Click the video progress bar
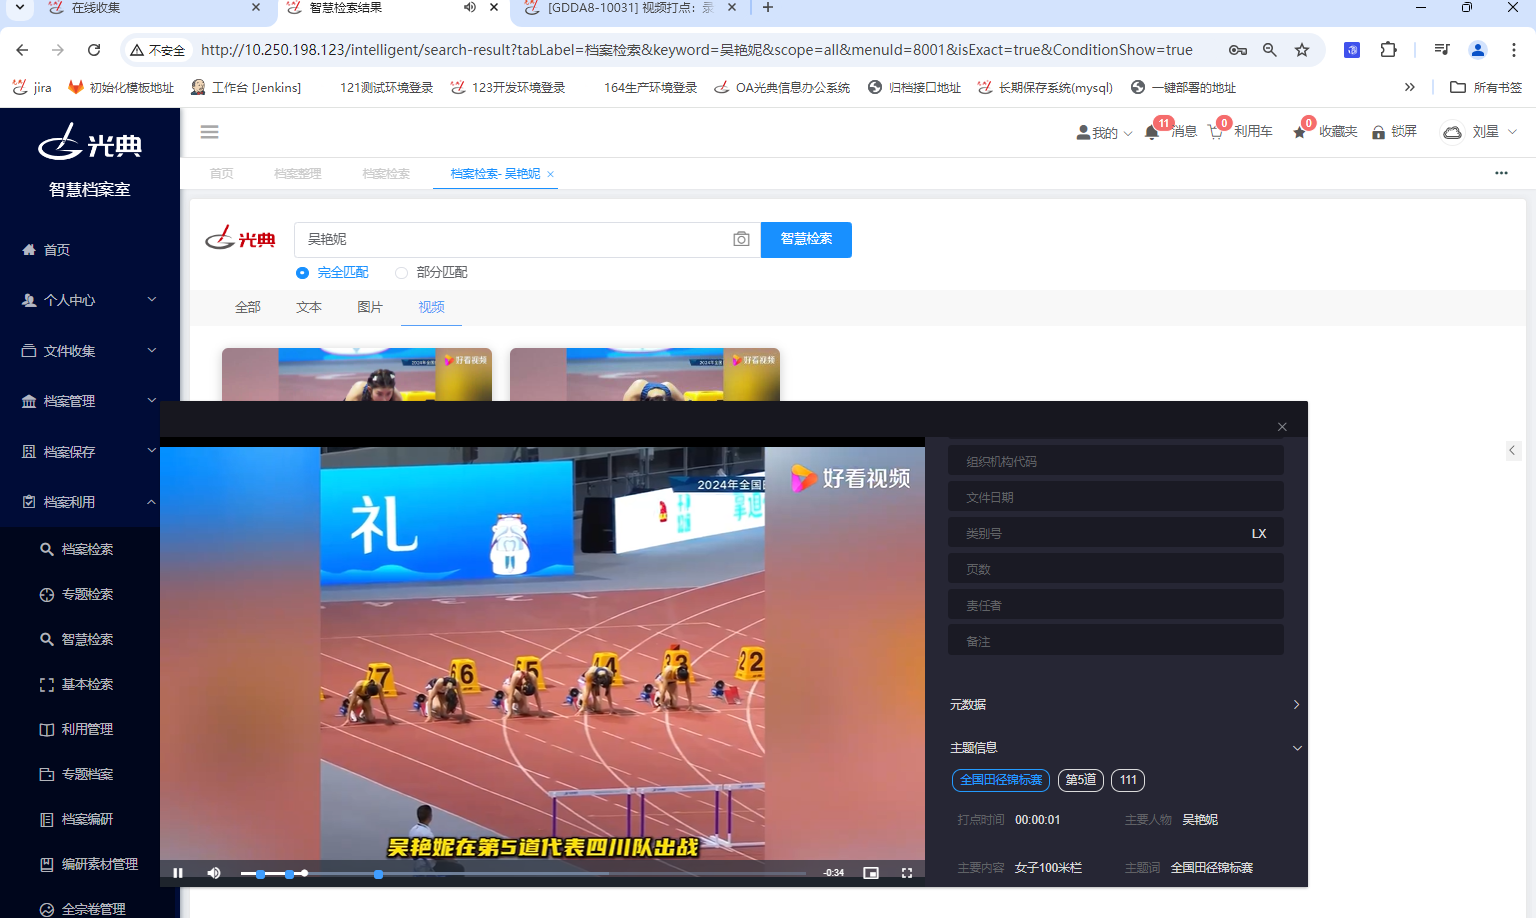The image size is (1536, 918). click(523, 874)
